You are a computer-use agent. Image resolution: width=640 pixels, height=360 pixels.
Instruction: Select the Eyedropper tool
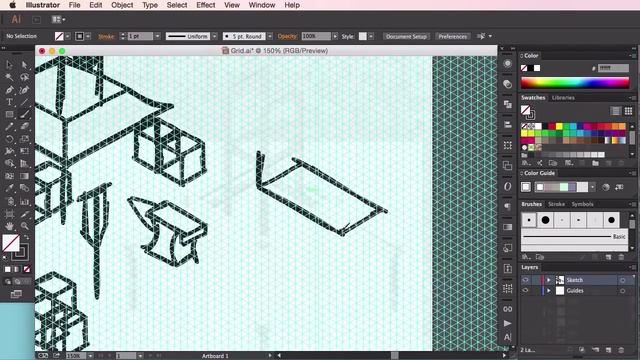[x=9, y=188]
